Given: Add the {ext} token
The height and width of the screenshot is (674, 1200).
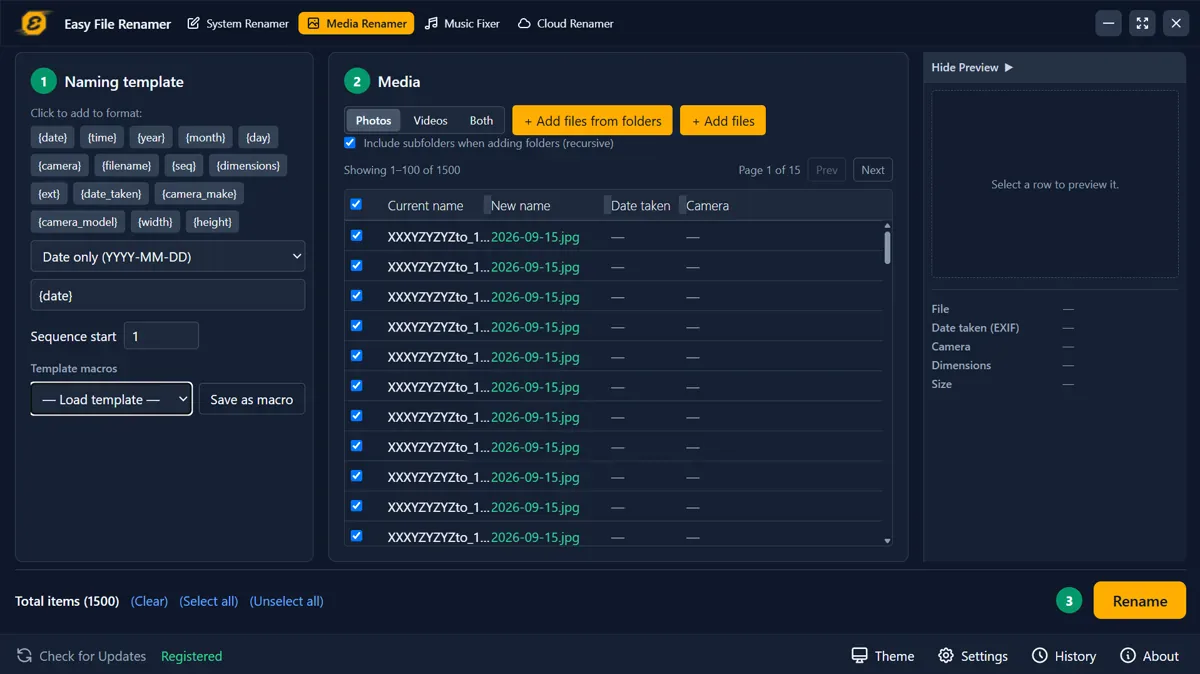Looking at the screenshot, I should click(49, 194).
